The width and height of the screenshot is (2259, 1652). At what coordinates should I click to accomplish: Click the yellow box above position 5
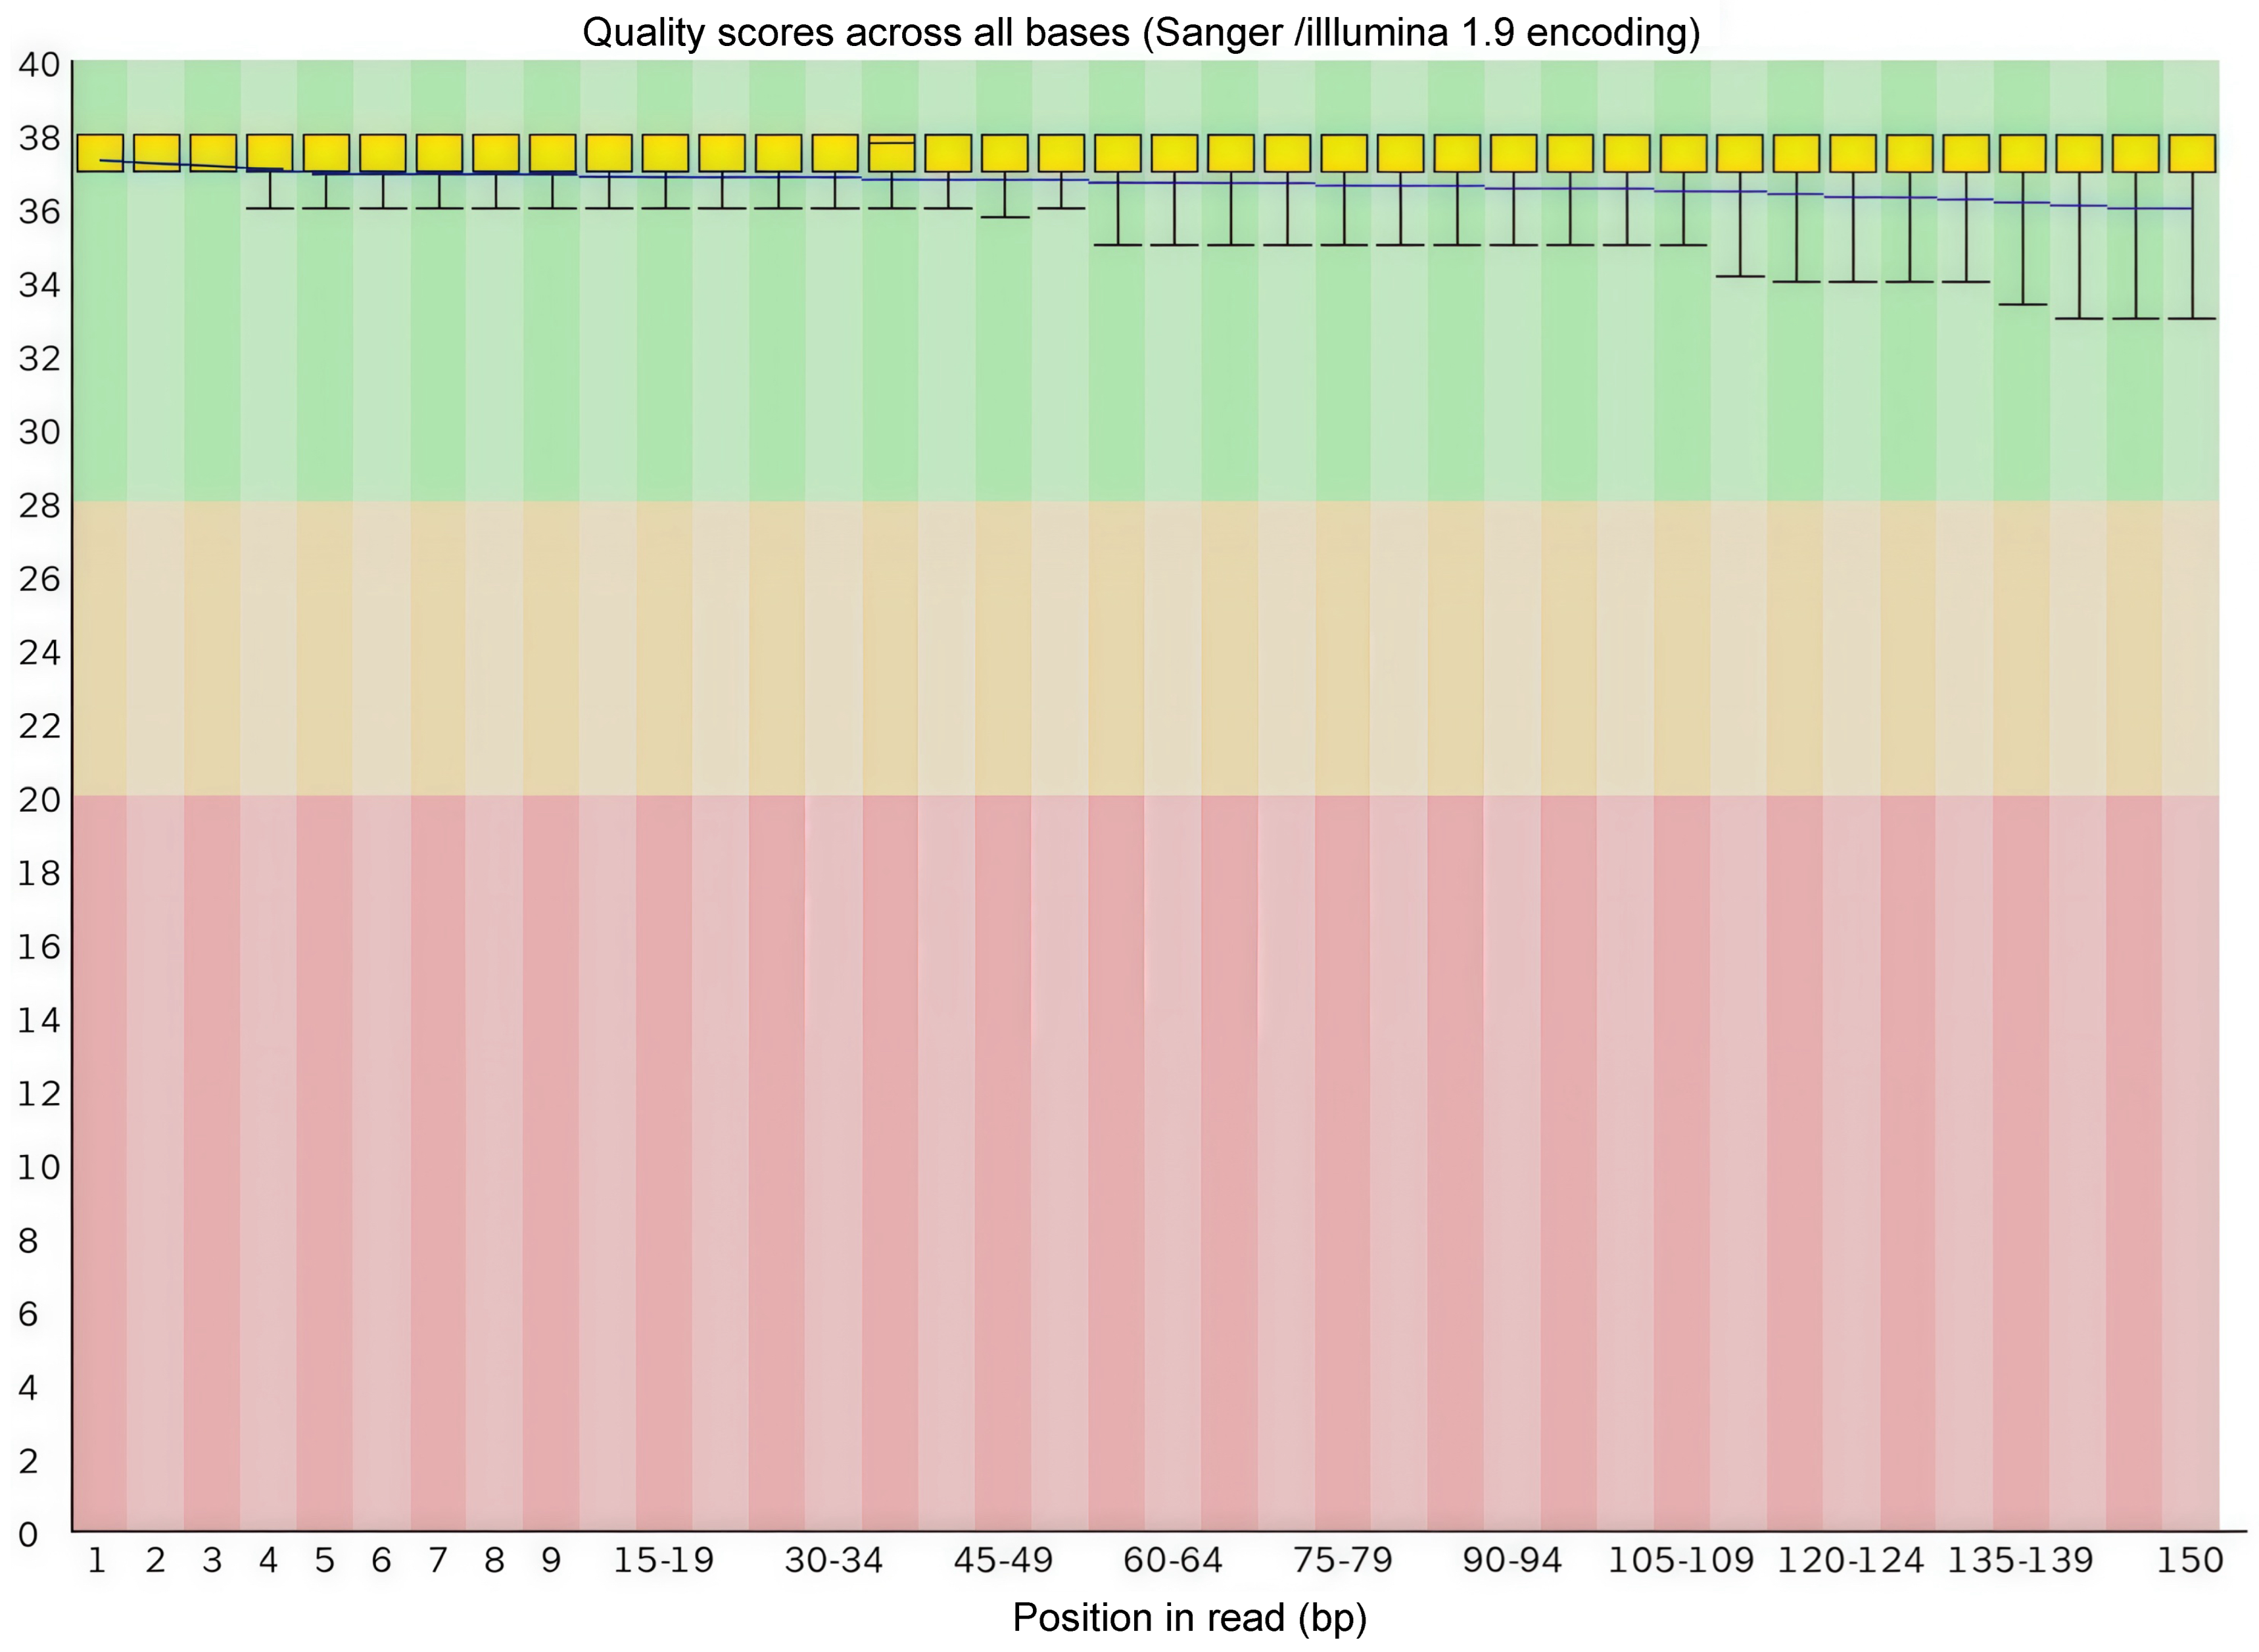(326, 153)
